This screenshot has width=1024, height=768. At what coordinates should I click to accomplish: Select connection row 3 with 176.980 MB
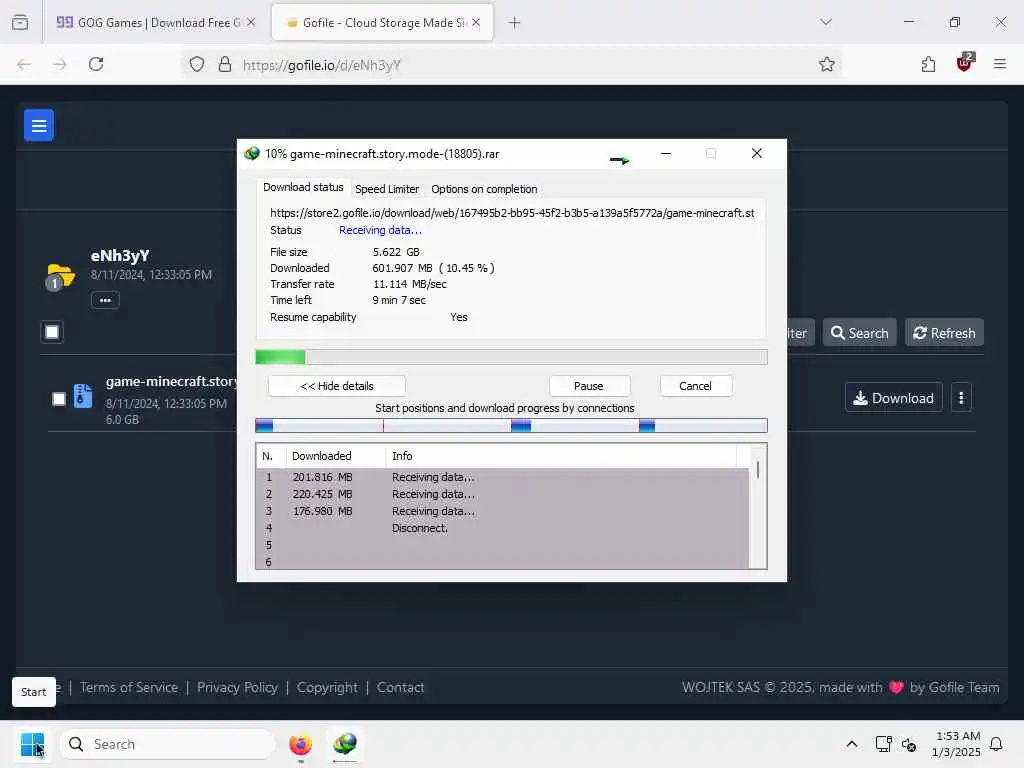(x=502, y=511)
